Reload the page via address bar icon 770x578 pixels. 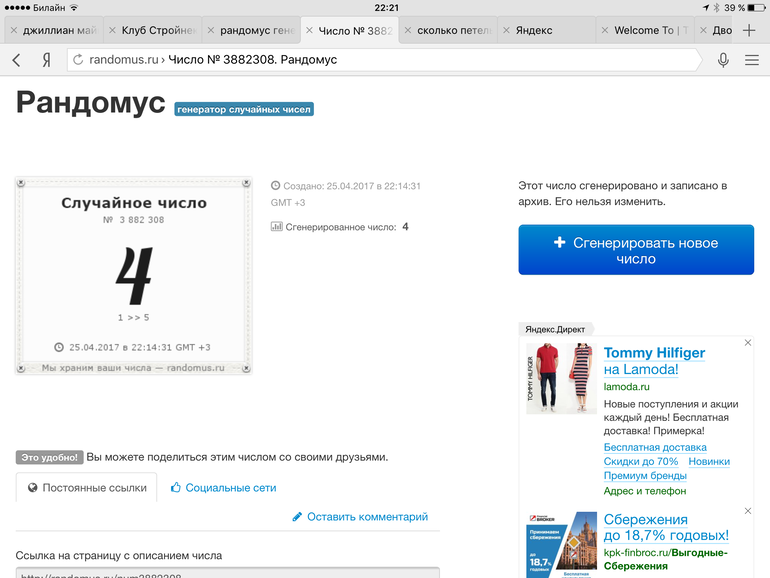coord(77,60)
